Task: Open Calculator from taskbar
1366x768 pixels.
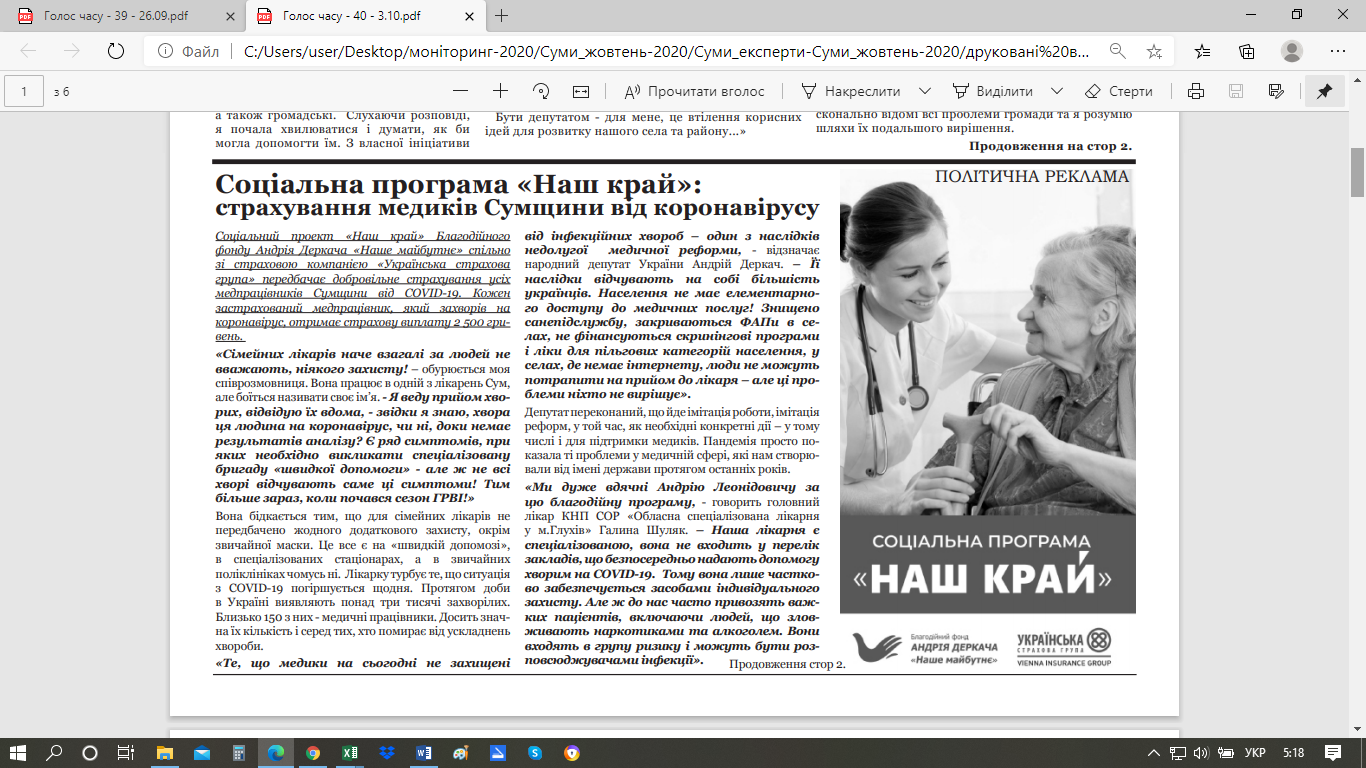Action: [x=239, y=752]
